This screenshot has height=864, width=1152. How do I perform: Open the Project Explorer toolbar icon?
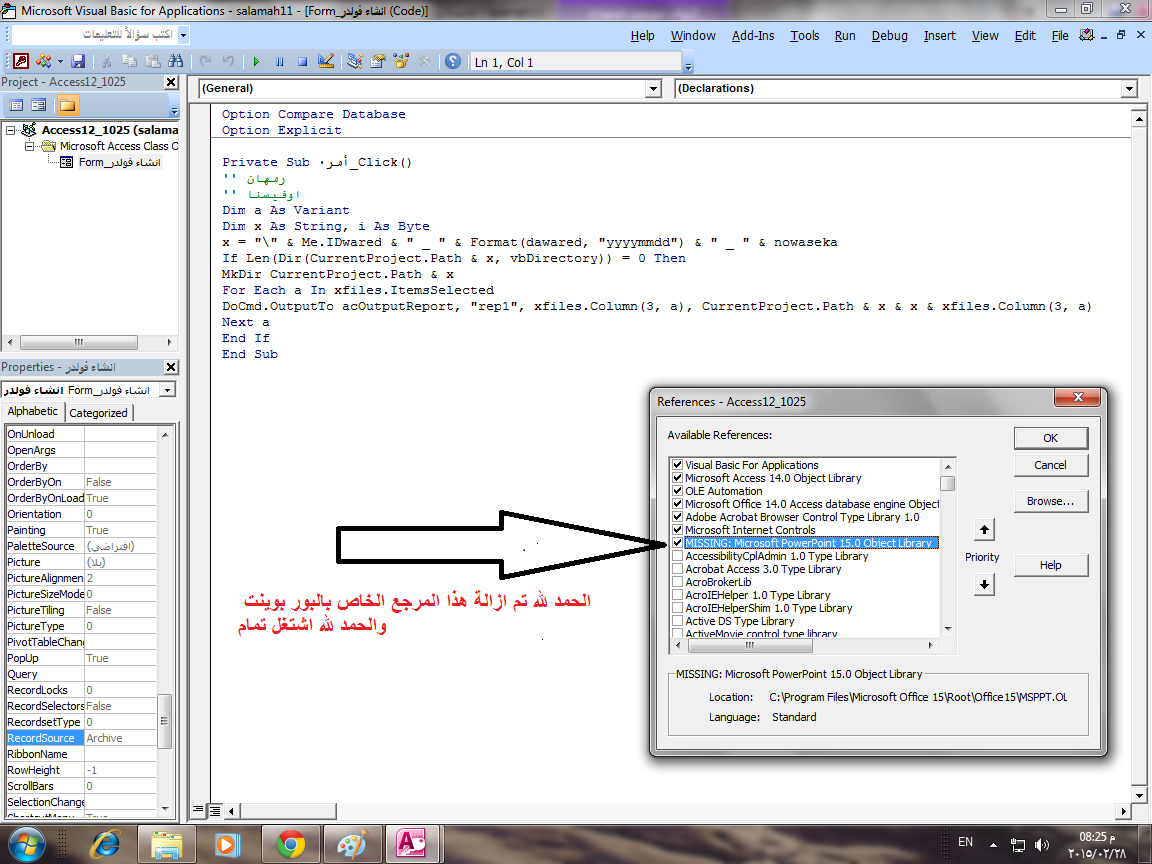click(x=355, y=62)
